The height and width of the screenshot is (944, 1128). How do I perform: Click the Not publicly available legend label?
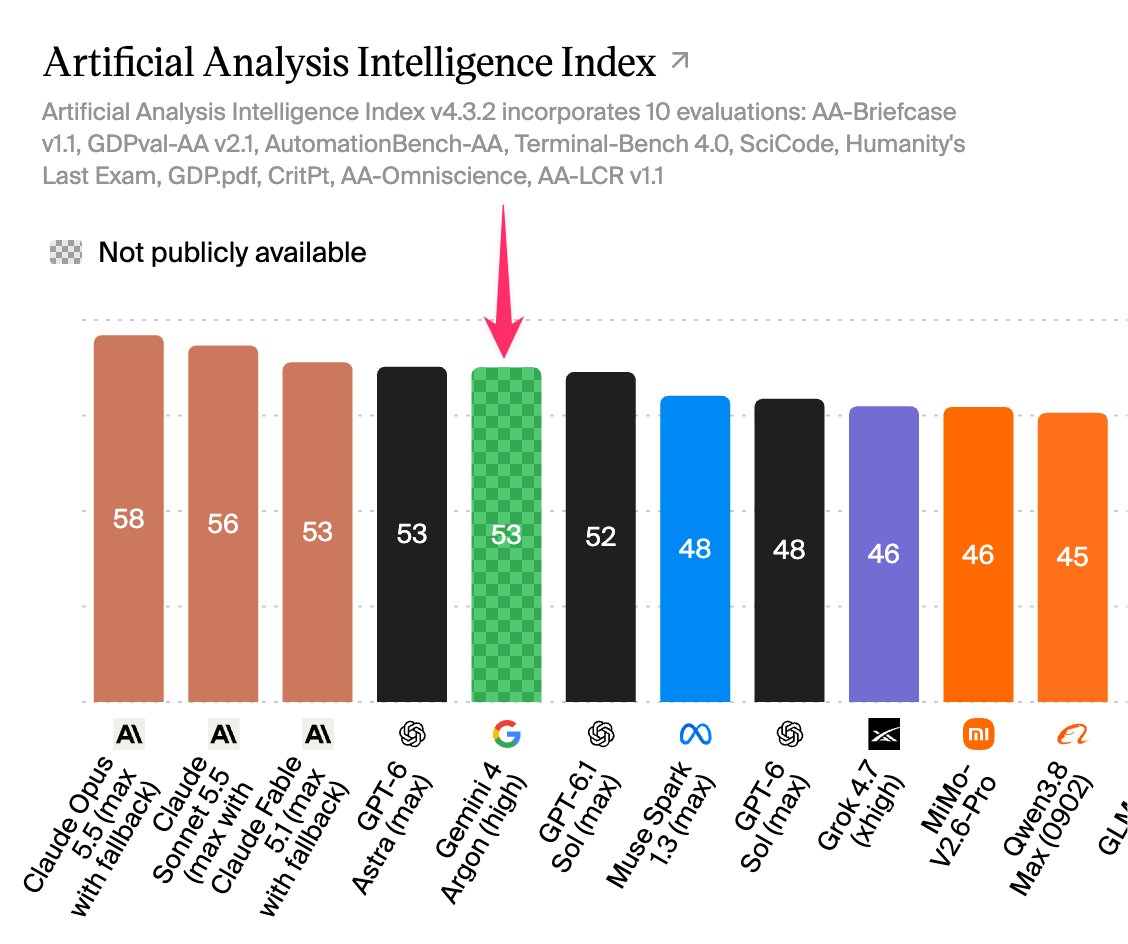click(232, 253)
